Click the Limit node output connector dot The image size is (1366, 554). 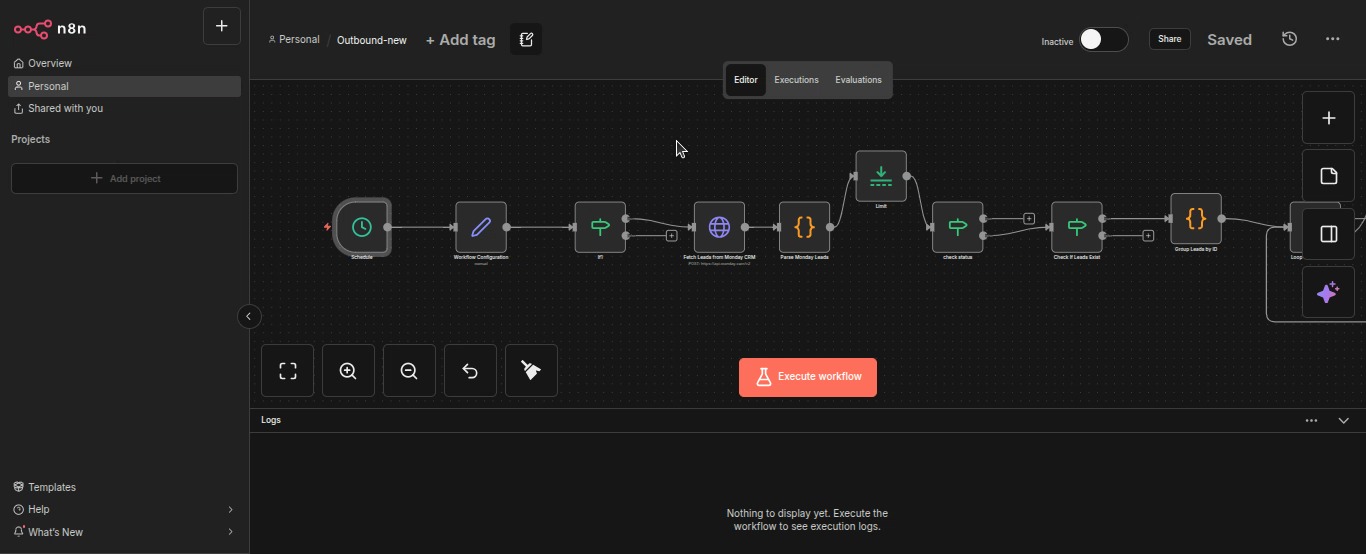[x=907, y=176]
